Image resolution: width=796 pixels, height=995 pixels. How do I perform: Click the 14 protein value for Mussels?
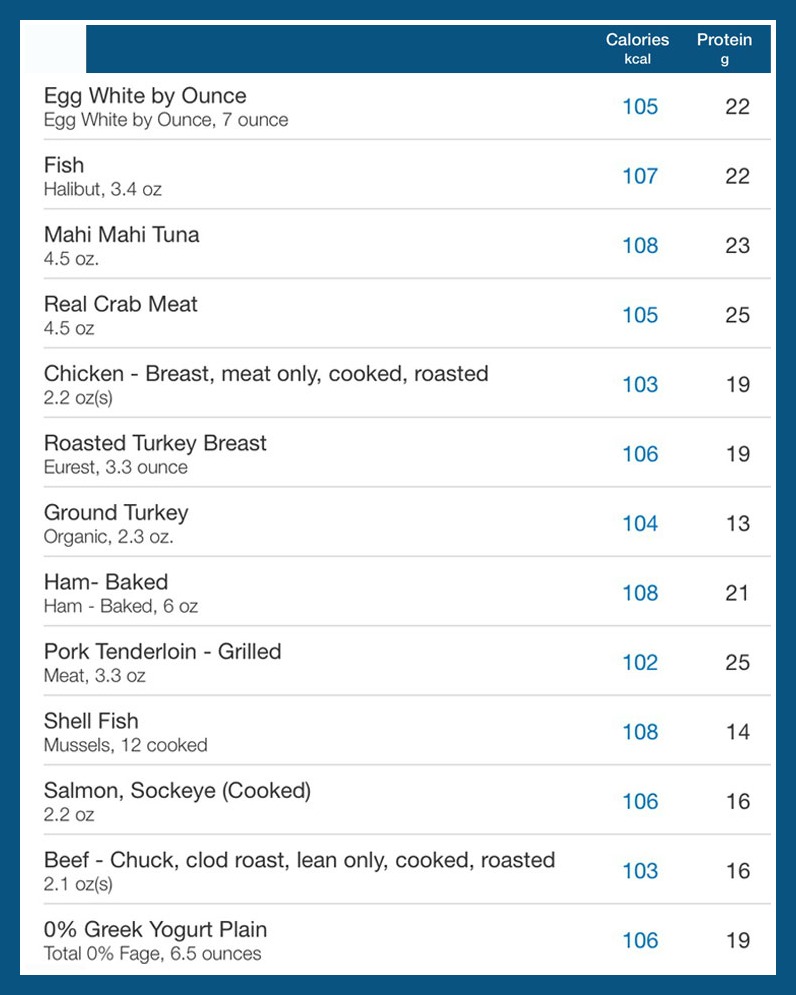738,732
